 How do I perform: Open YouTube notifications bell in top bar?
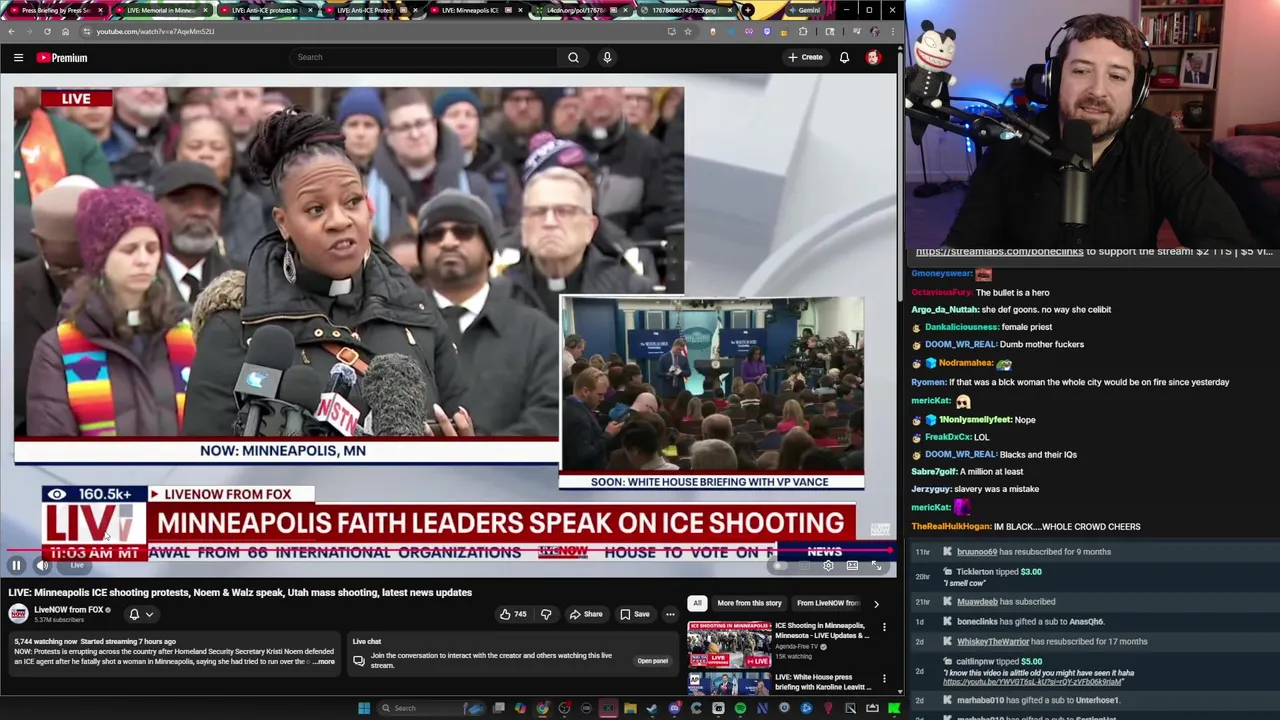(844, 58)
